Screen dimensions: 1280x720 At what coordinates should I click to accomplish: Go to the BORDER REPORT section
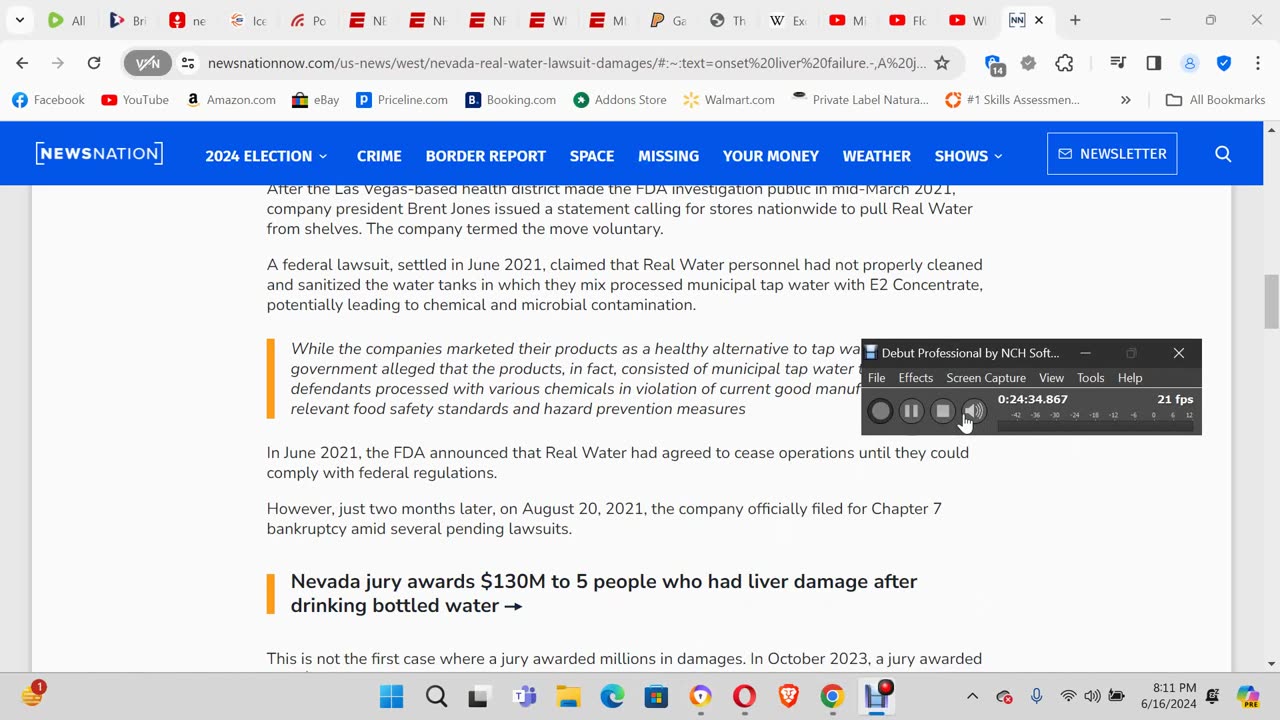[485, 156]
